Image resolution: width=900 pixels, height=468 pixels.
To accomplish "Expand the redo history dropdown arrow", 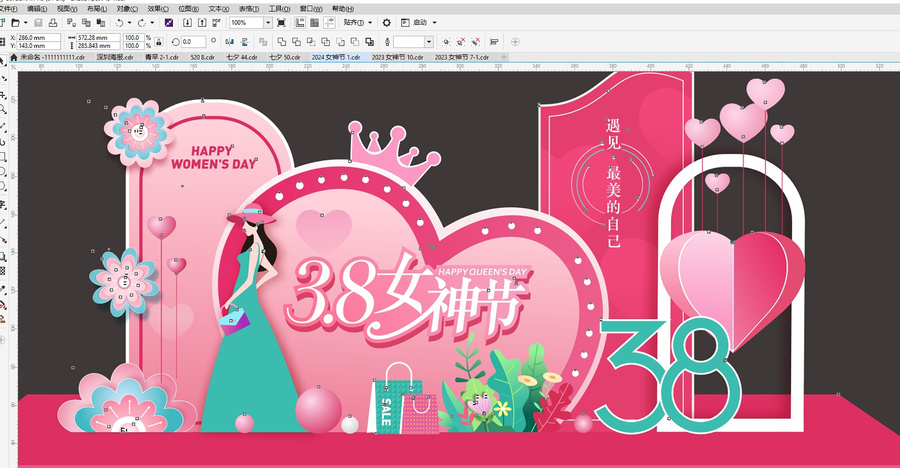I will (x=152, y=22).
